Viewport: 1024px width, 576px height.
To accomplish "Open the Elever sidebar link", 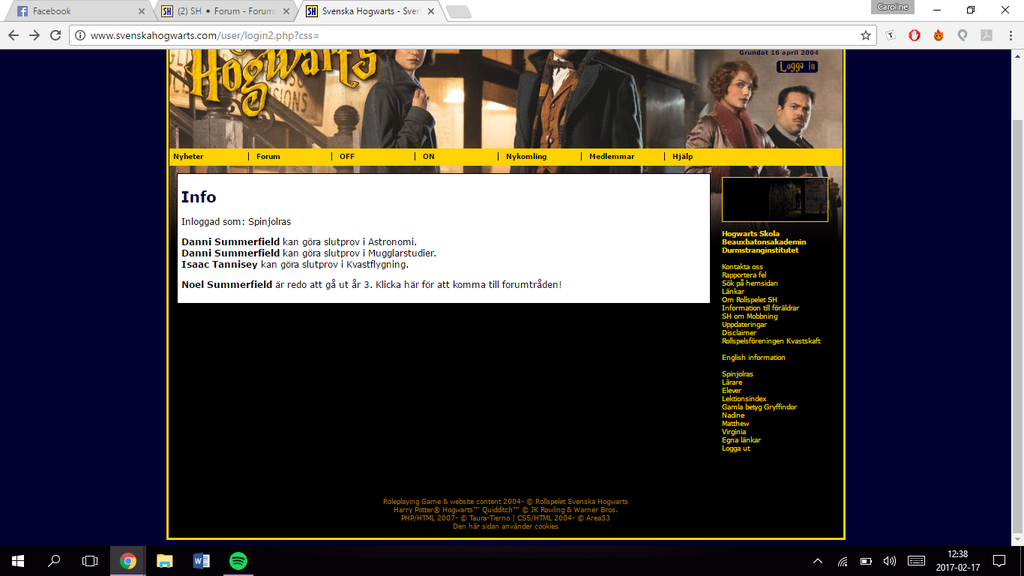I will [x=731, y=391].
